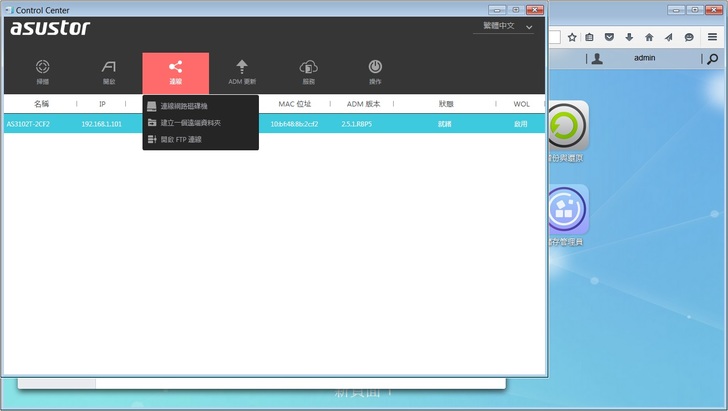Viewport: 728px width, 411px height.
Task: Click IP address 192.168.1.101
Action: point(101,124)
